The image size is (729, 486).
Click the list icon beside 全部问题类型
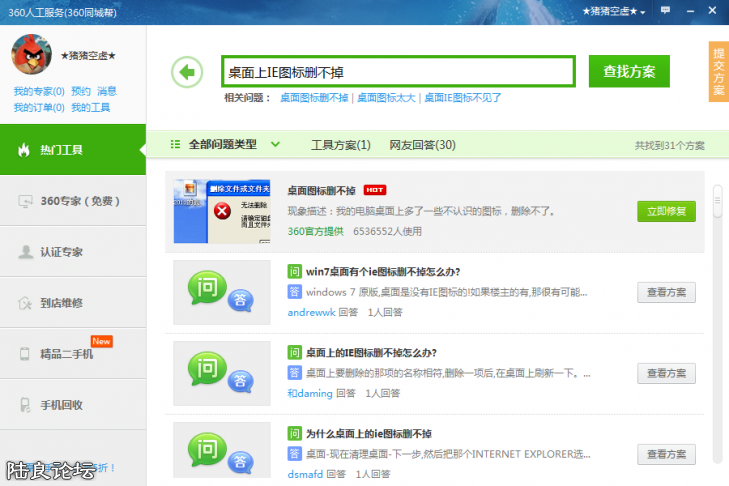click(175, 145)
